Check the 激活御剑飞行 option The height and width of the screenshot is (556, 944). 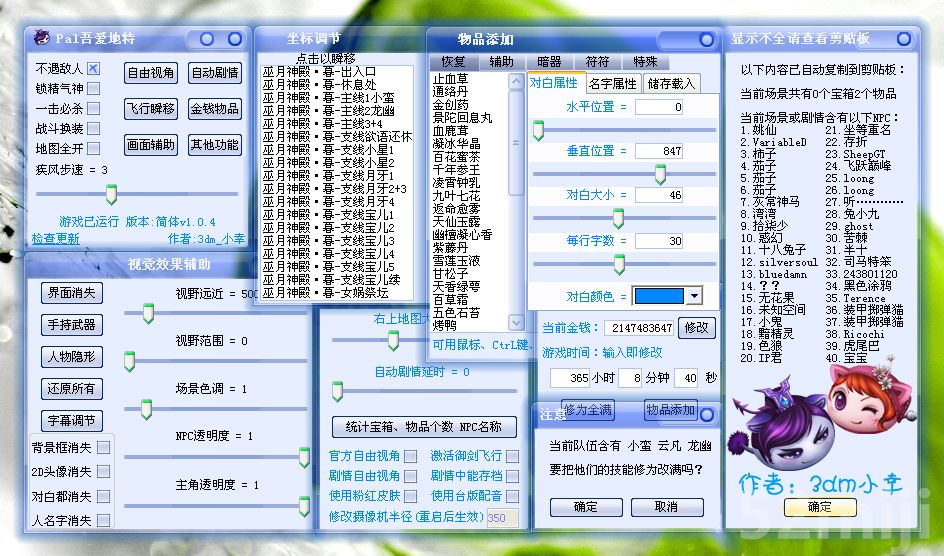(x=512, y=456)
